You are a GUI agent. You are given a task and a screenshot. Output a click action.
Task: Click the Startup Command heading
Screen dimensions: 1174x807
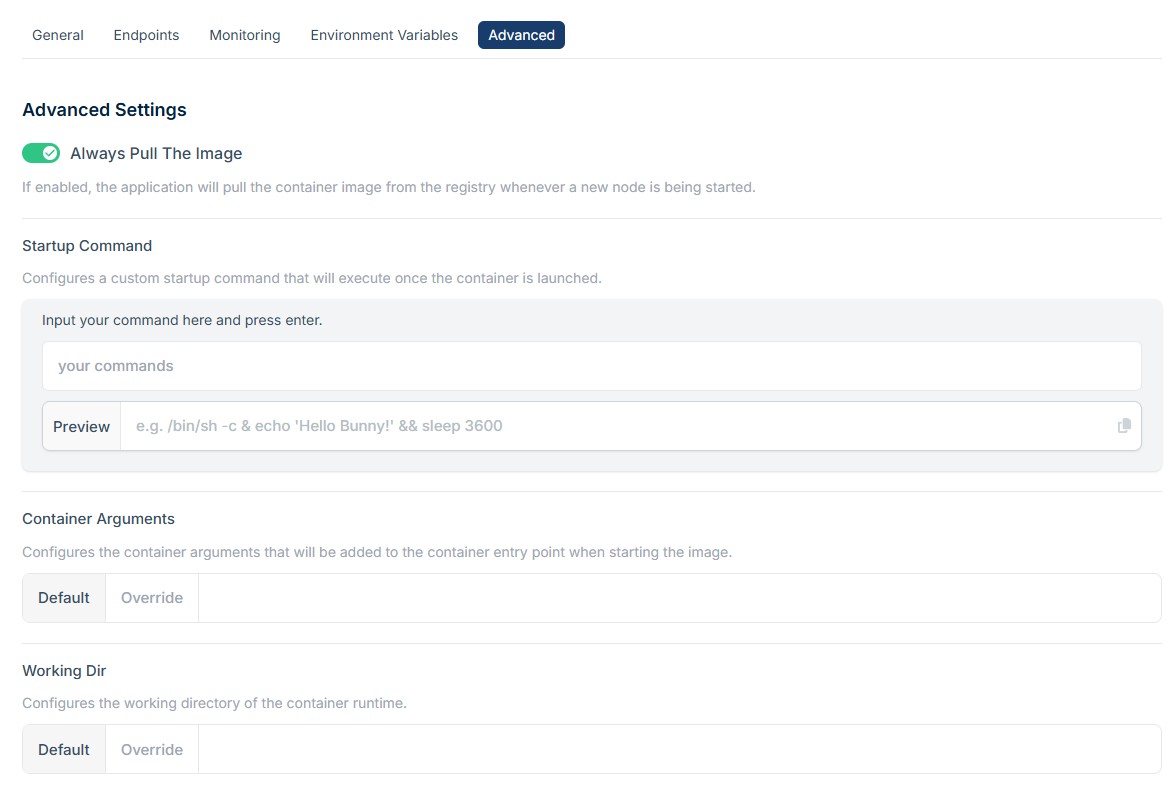(87, 246)
